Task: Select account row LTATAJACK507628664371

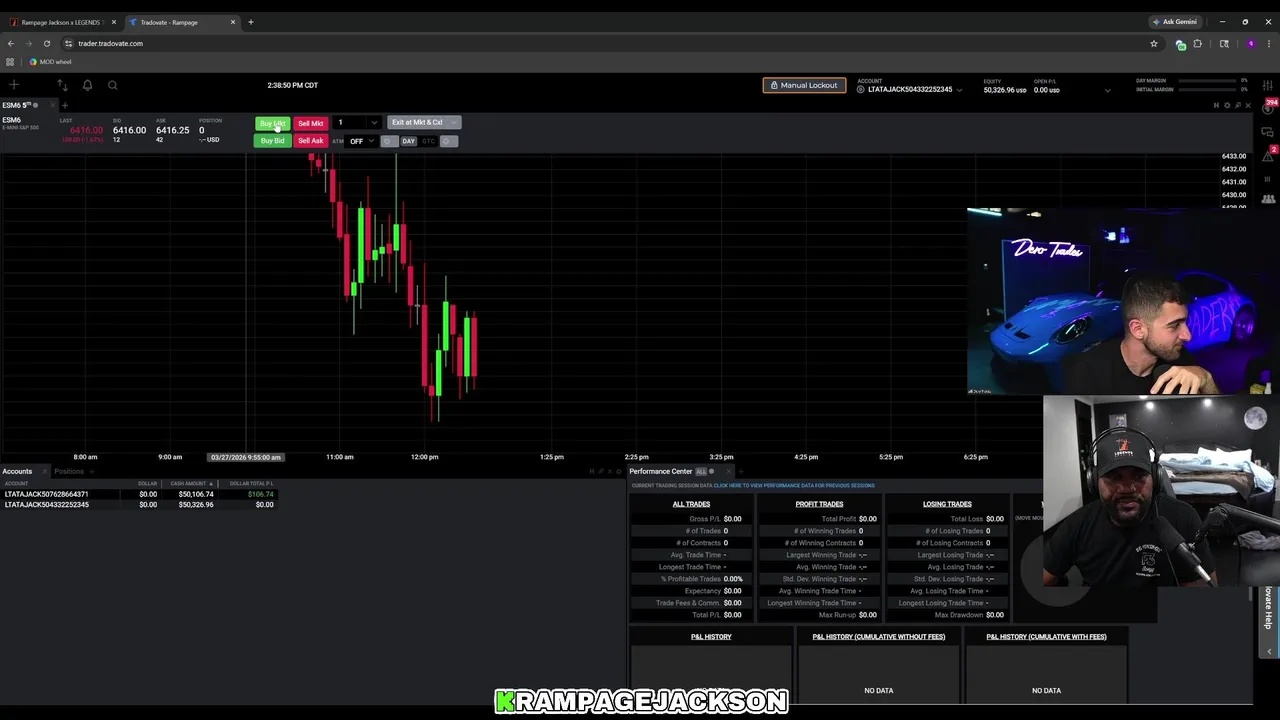Action: 139,494
